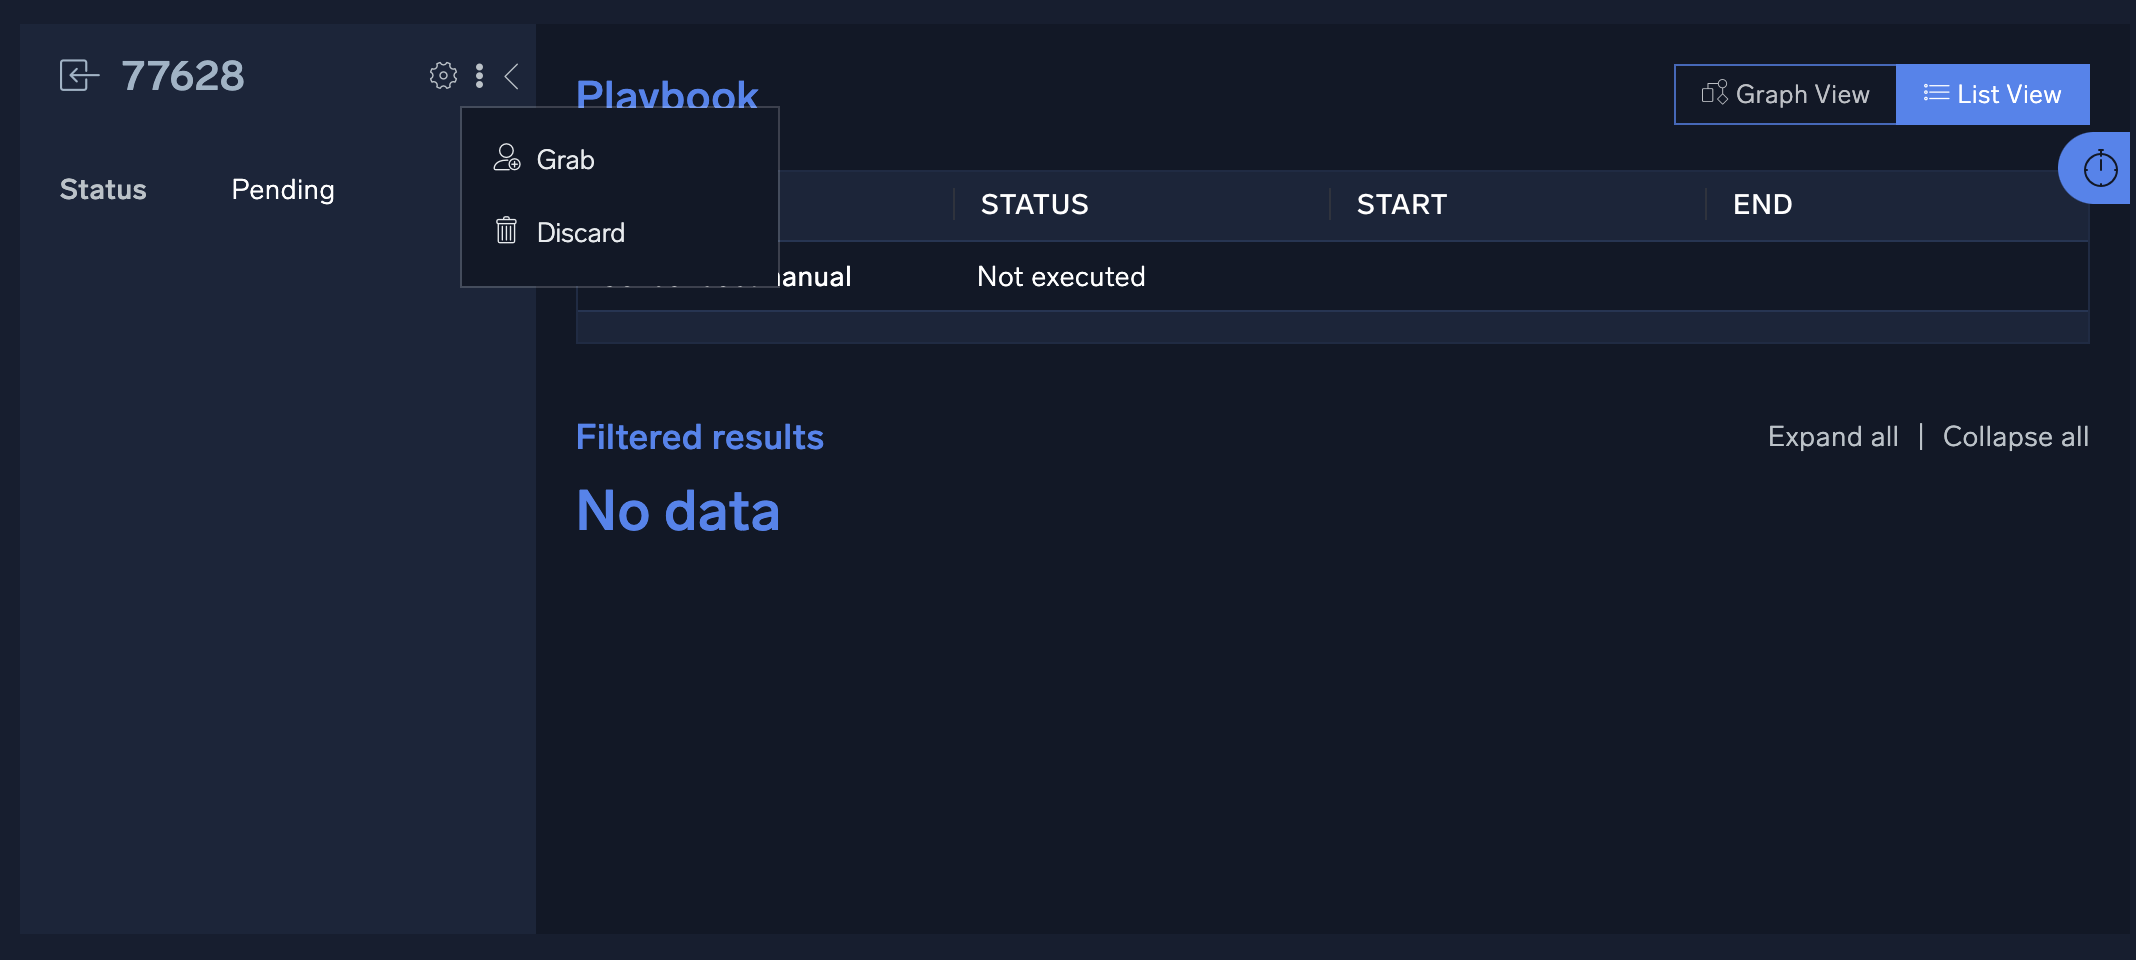Click the person-add icon next to Grab

(x=507, y=158)
